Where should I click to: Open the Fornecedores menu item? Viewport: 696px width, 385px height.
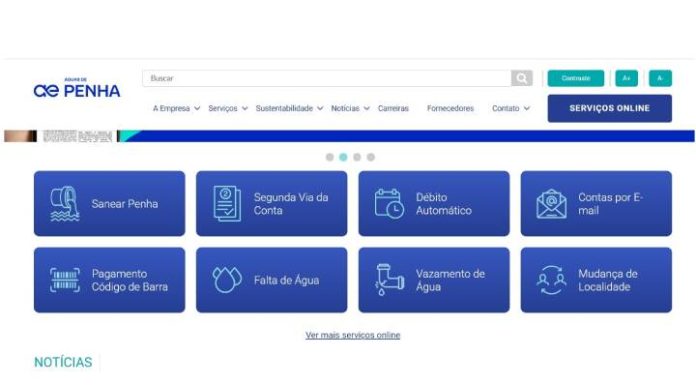[450, 108]
